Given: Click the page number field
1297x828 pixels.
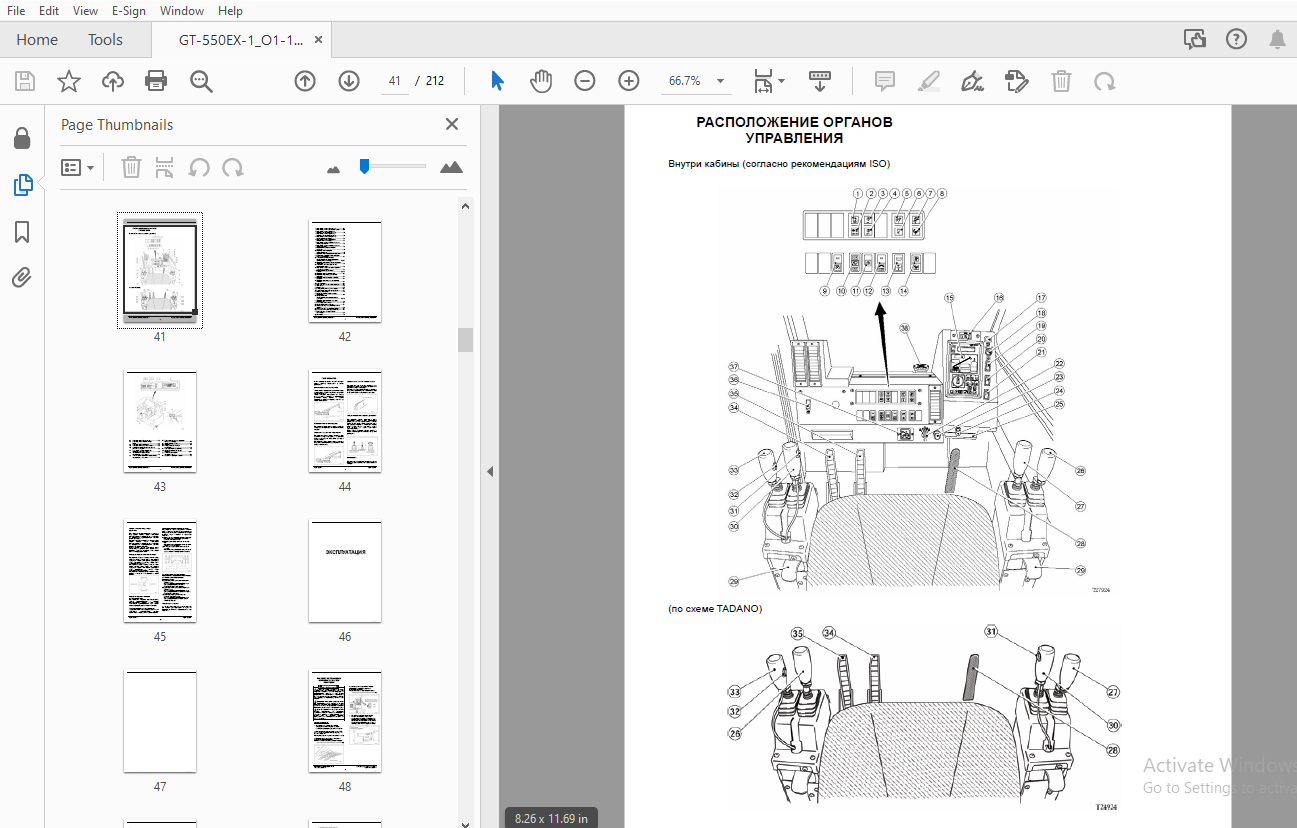Looking at the screenshot, I should pyautogui.click(x=395, y=81).
